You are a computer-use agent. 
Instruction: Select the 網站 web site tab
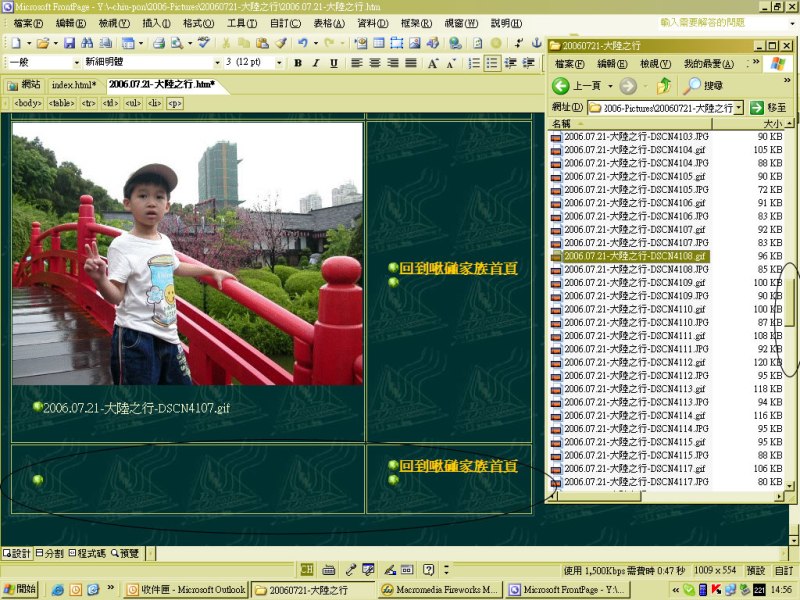point(24,85)
